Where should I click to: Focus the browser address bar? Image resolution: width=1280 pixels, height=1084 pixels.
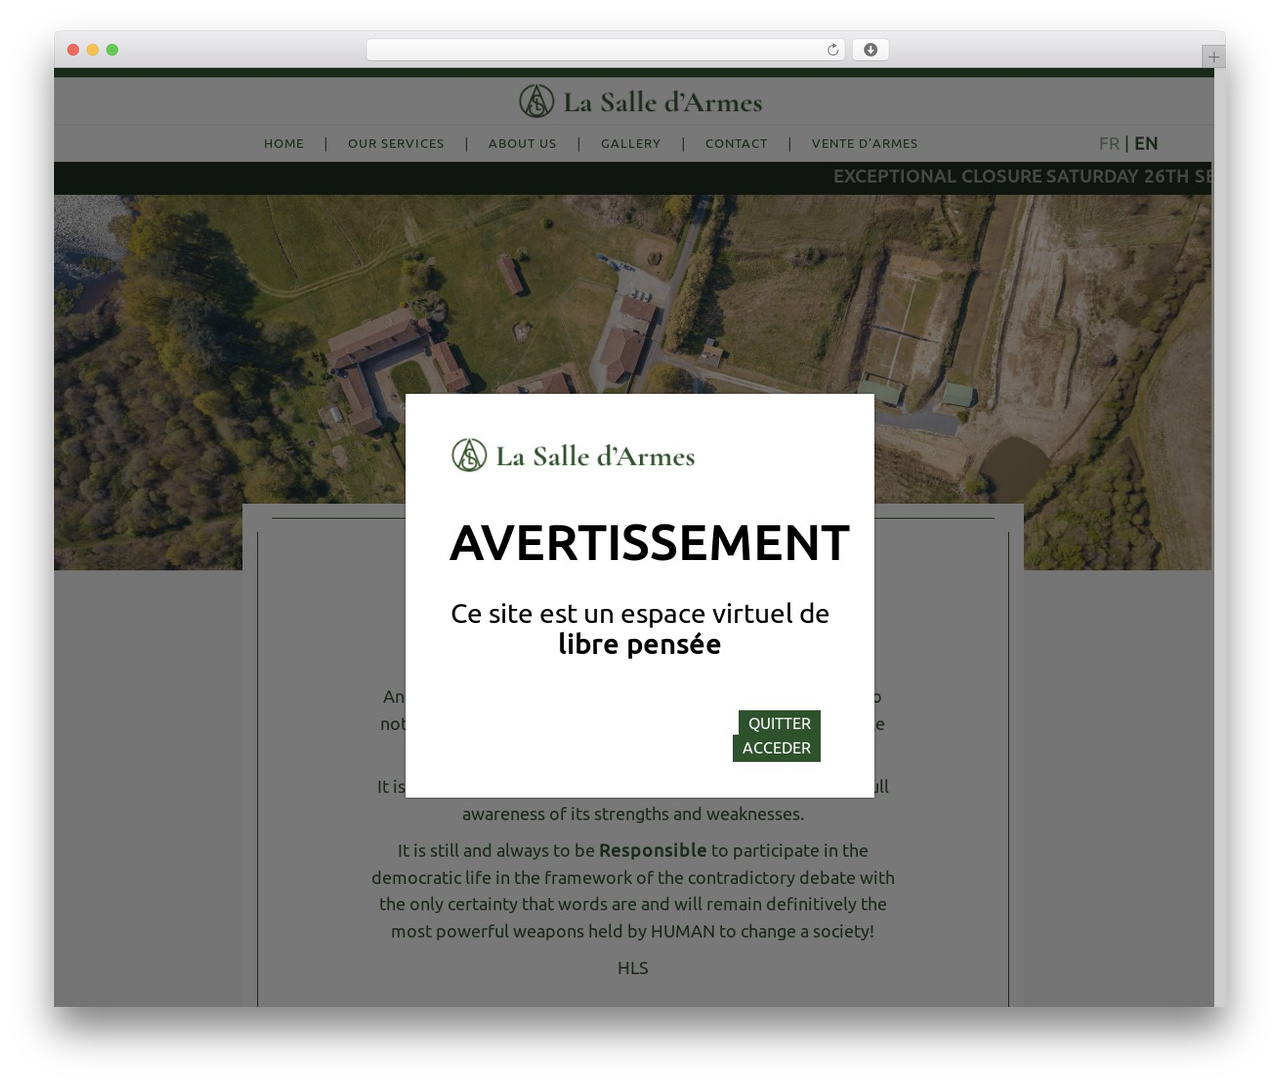606,50
